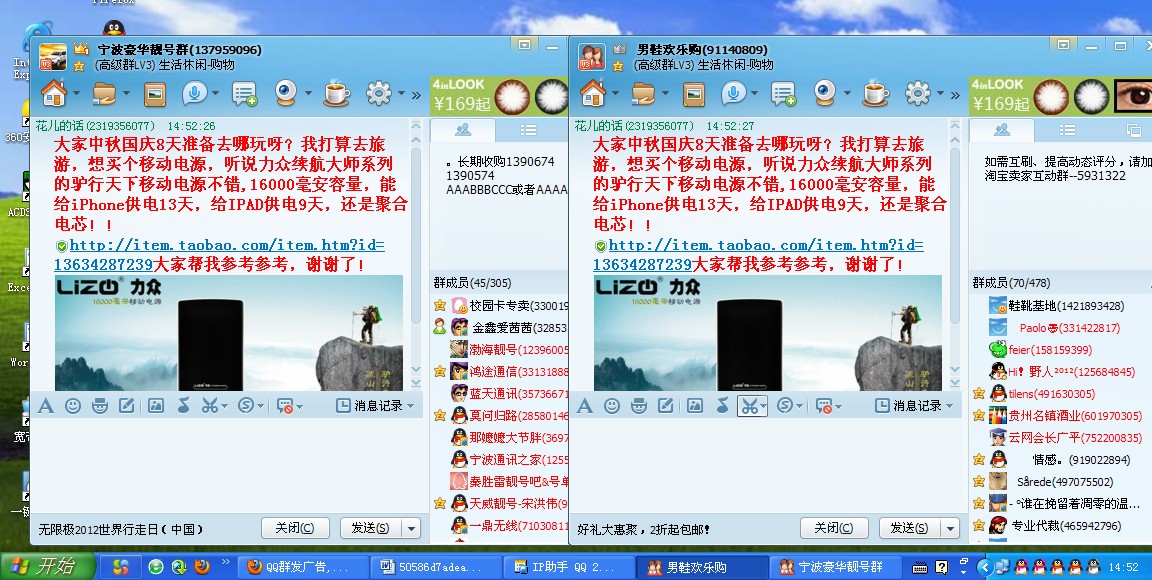Show more toolbar items » in 宁波豪华靓号群 window
1152x580 pixels.
pyautogui.click(x=416, y=96)
